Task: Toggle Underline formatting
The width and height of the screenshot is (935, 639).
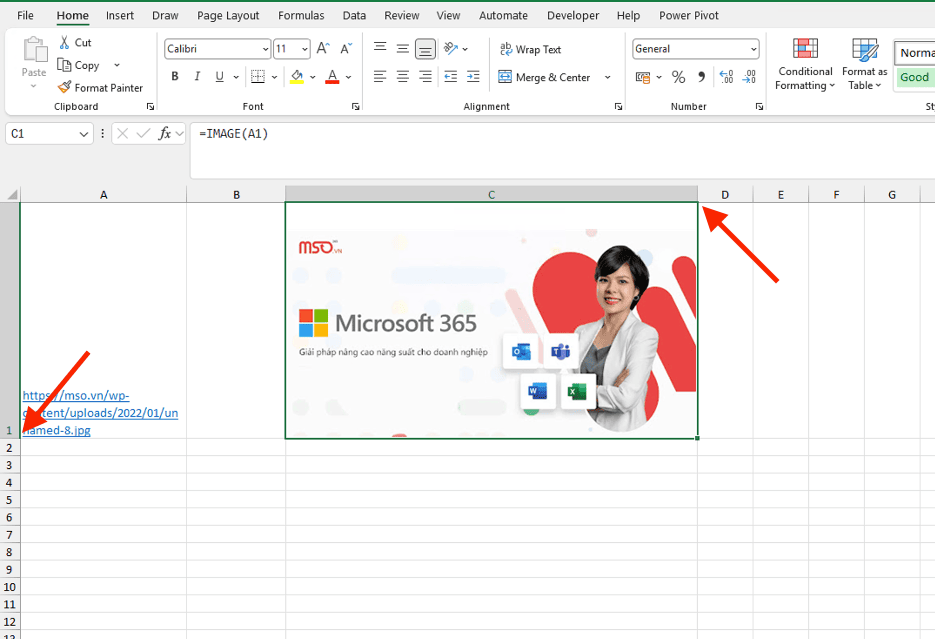Action: point(219,76)
